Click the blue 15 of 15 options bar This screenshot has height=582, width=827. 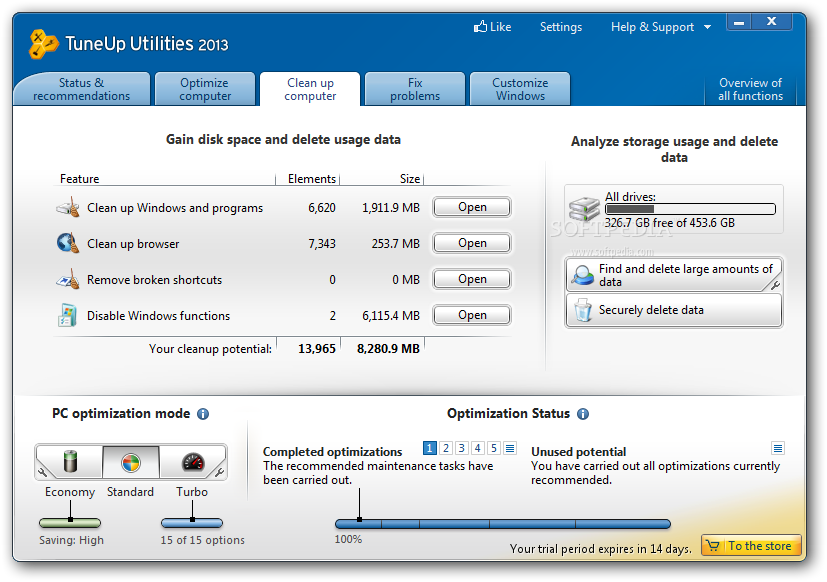pos(192,523)
